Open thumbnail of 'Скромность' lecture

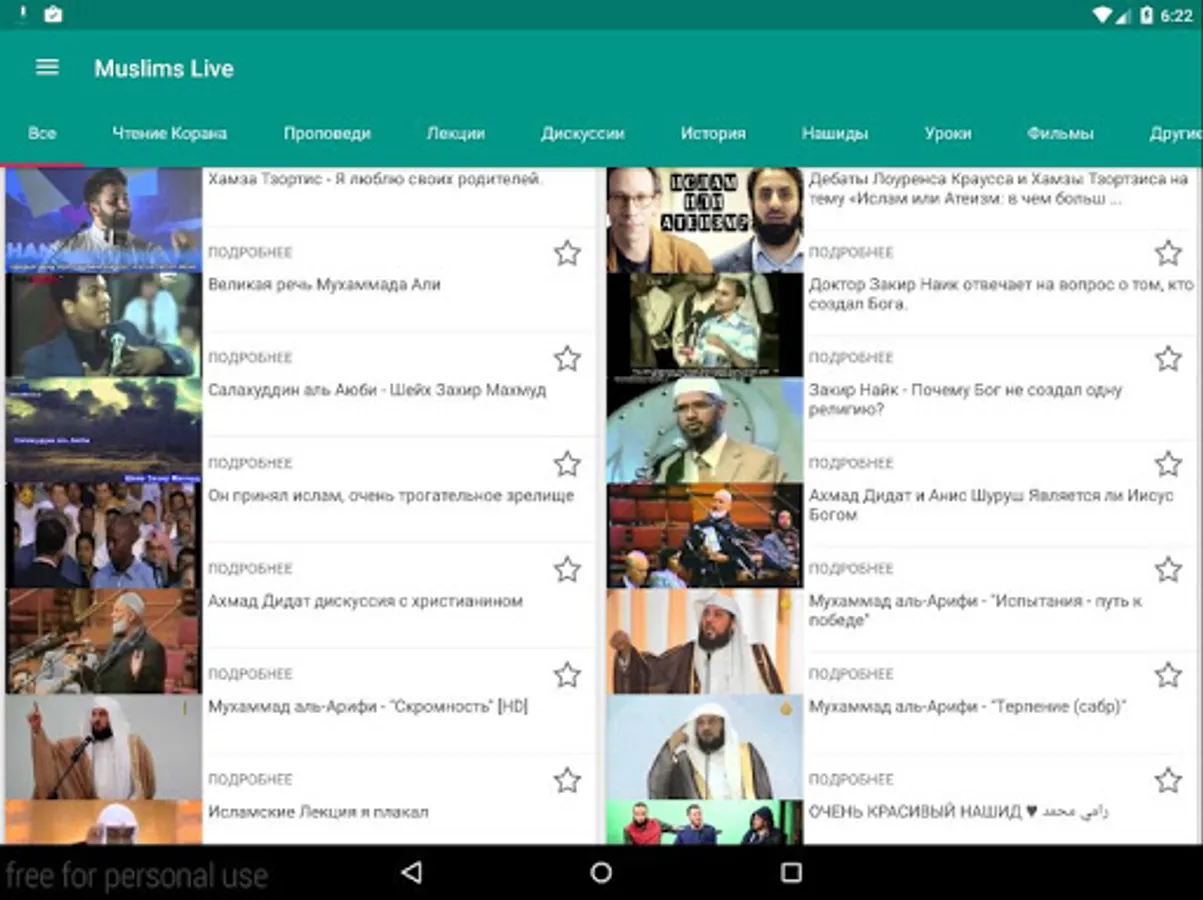coord(104,747)
